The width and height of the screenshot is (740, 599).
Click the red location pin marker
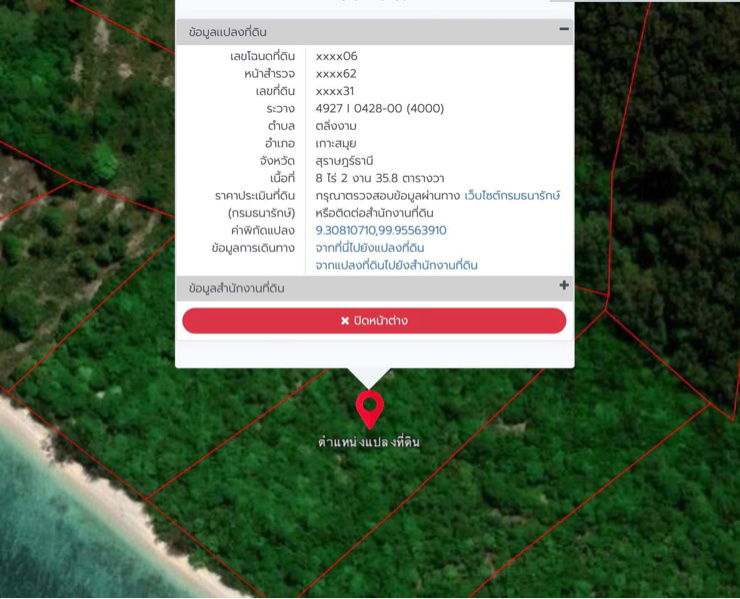coord(370,407)
